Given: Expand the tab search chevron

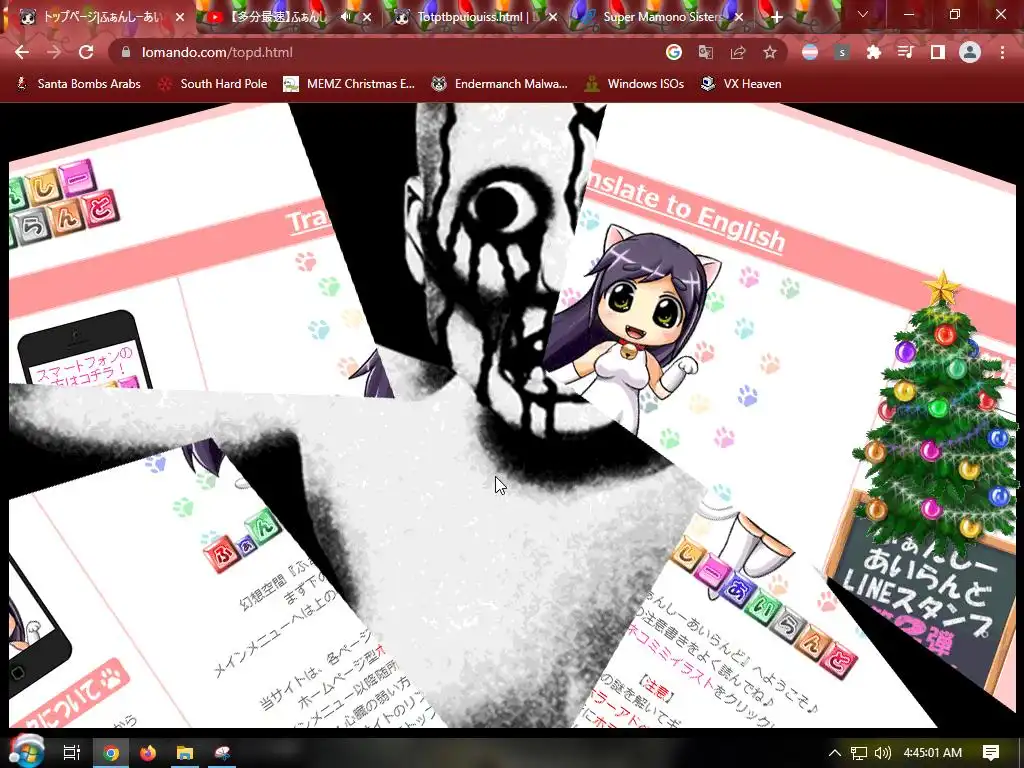Looking at the screenshot, I should (x=863, y=14).
